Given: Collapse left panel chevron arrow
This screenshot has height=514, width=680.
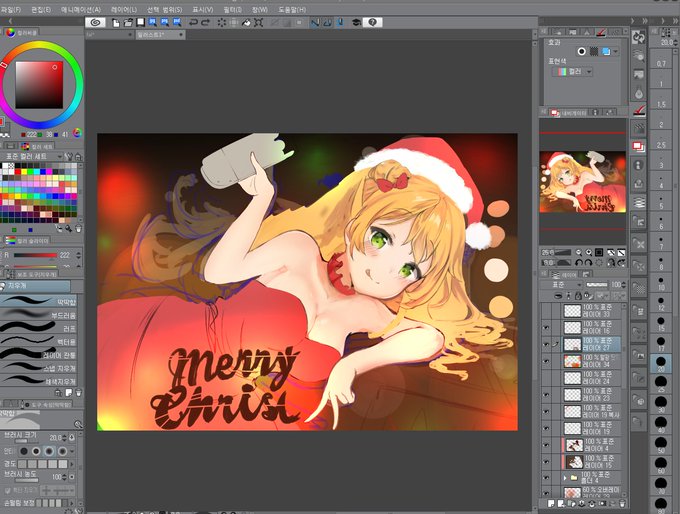Looking at the screenshot, I should 10,21.
